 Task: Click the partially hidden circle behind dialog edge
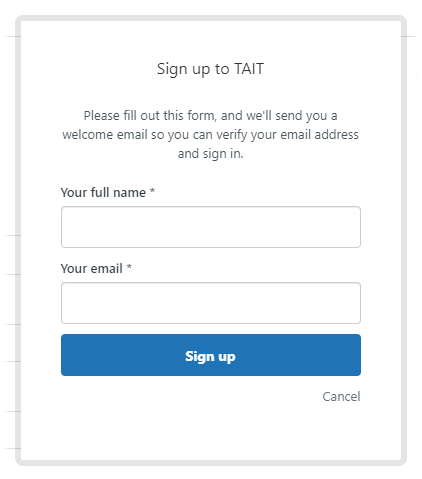(x=419, y=77)
